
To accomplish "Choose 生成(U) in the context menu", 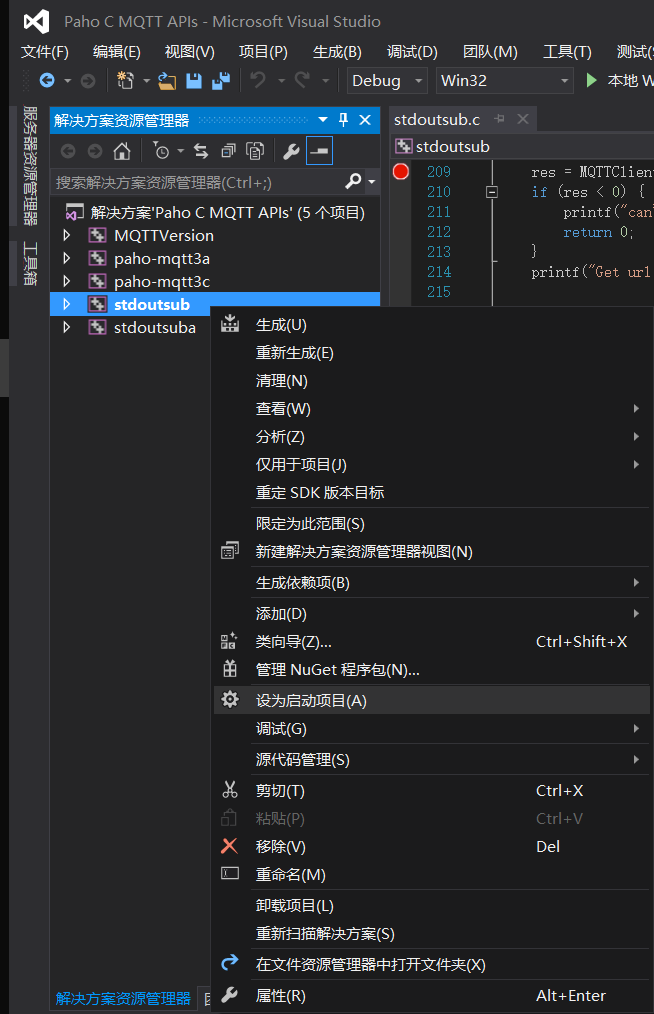I will coord(431,325).
